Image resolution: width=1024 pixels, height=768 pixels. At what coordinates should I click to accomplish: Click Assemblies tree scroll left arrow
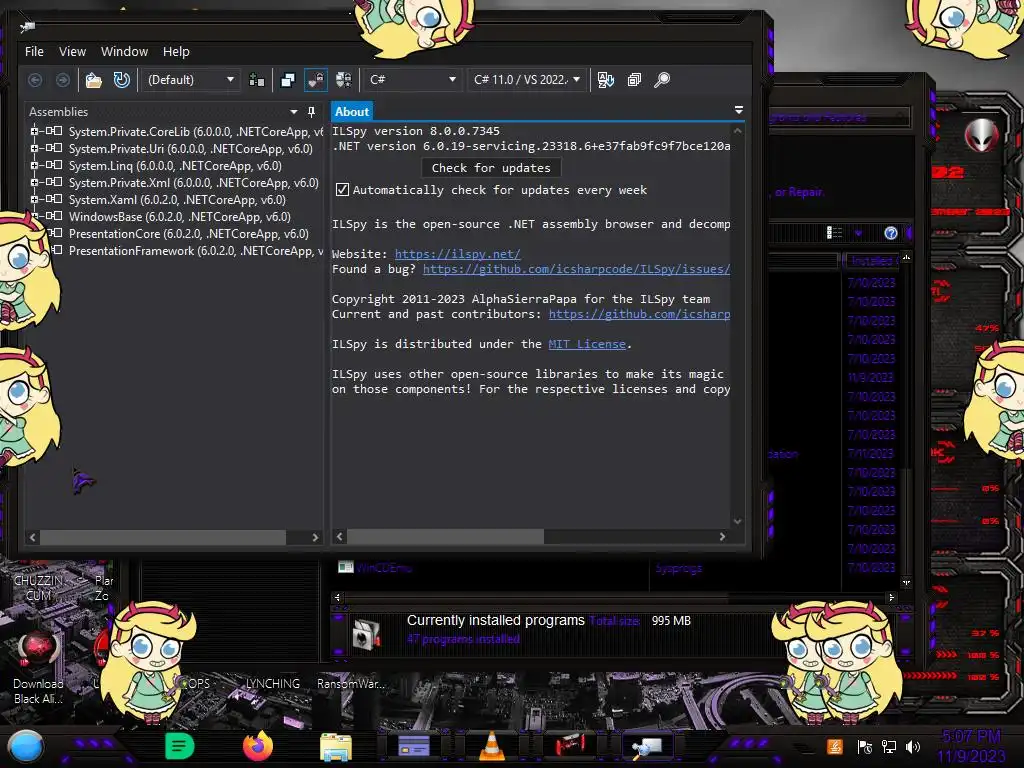tap(33, 537)
